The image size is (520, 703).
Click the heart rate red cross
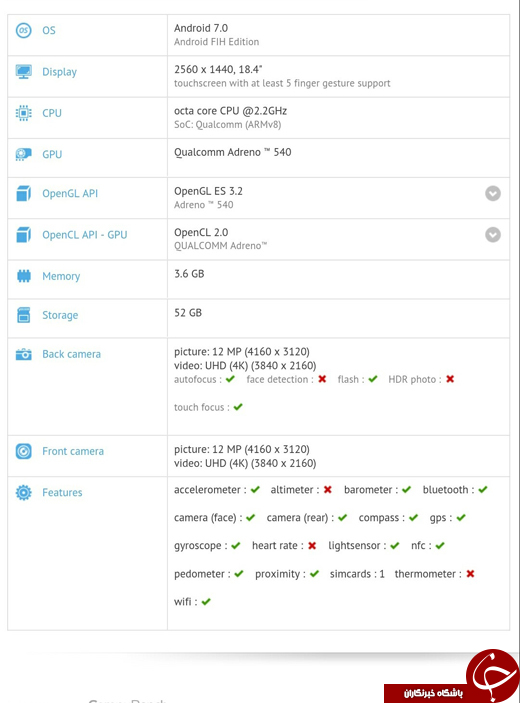pos(312,546)
